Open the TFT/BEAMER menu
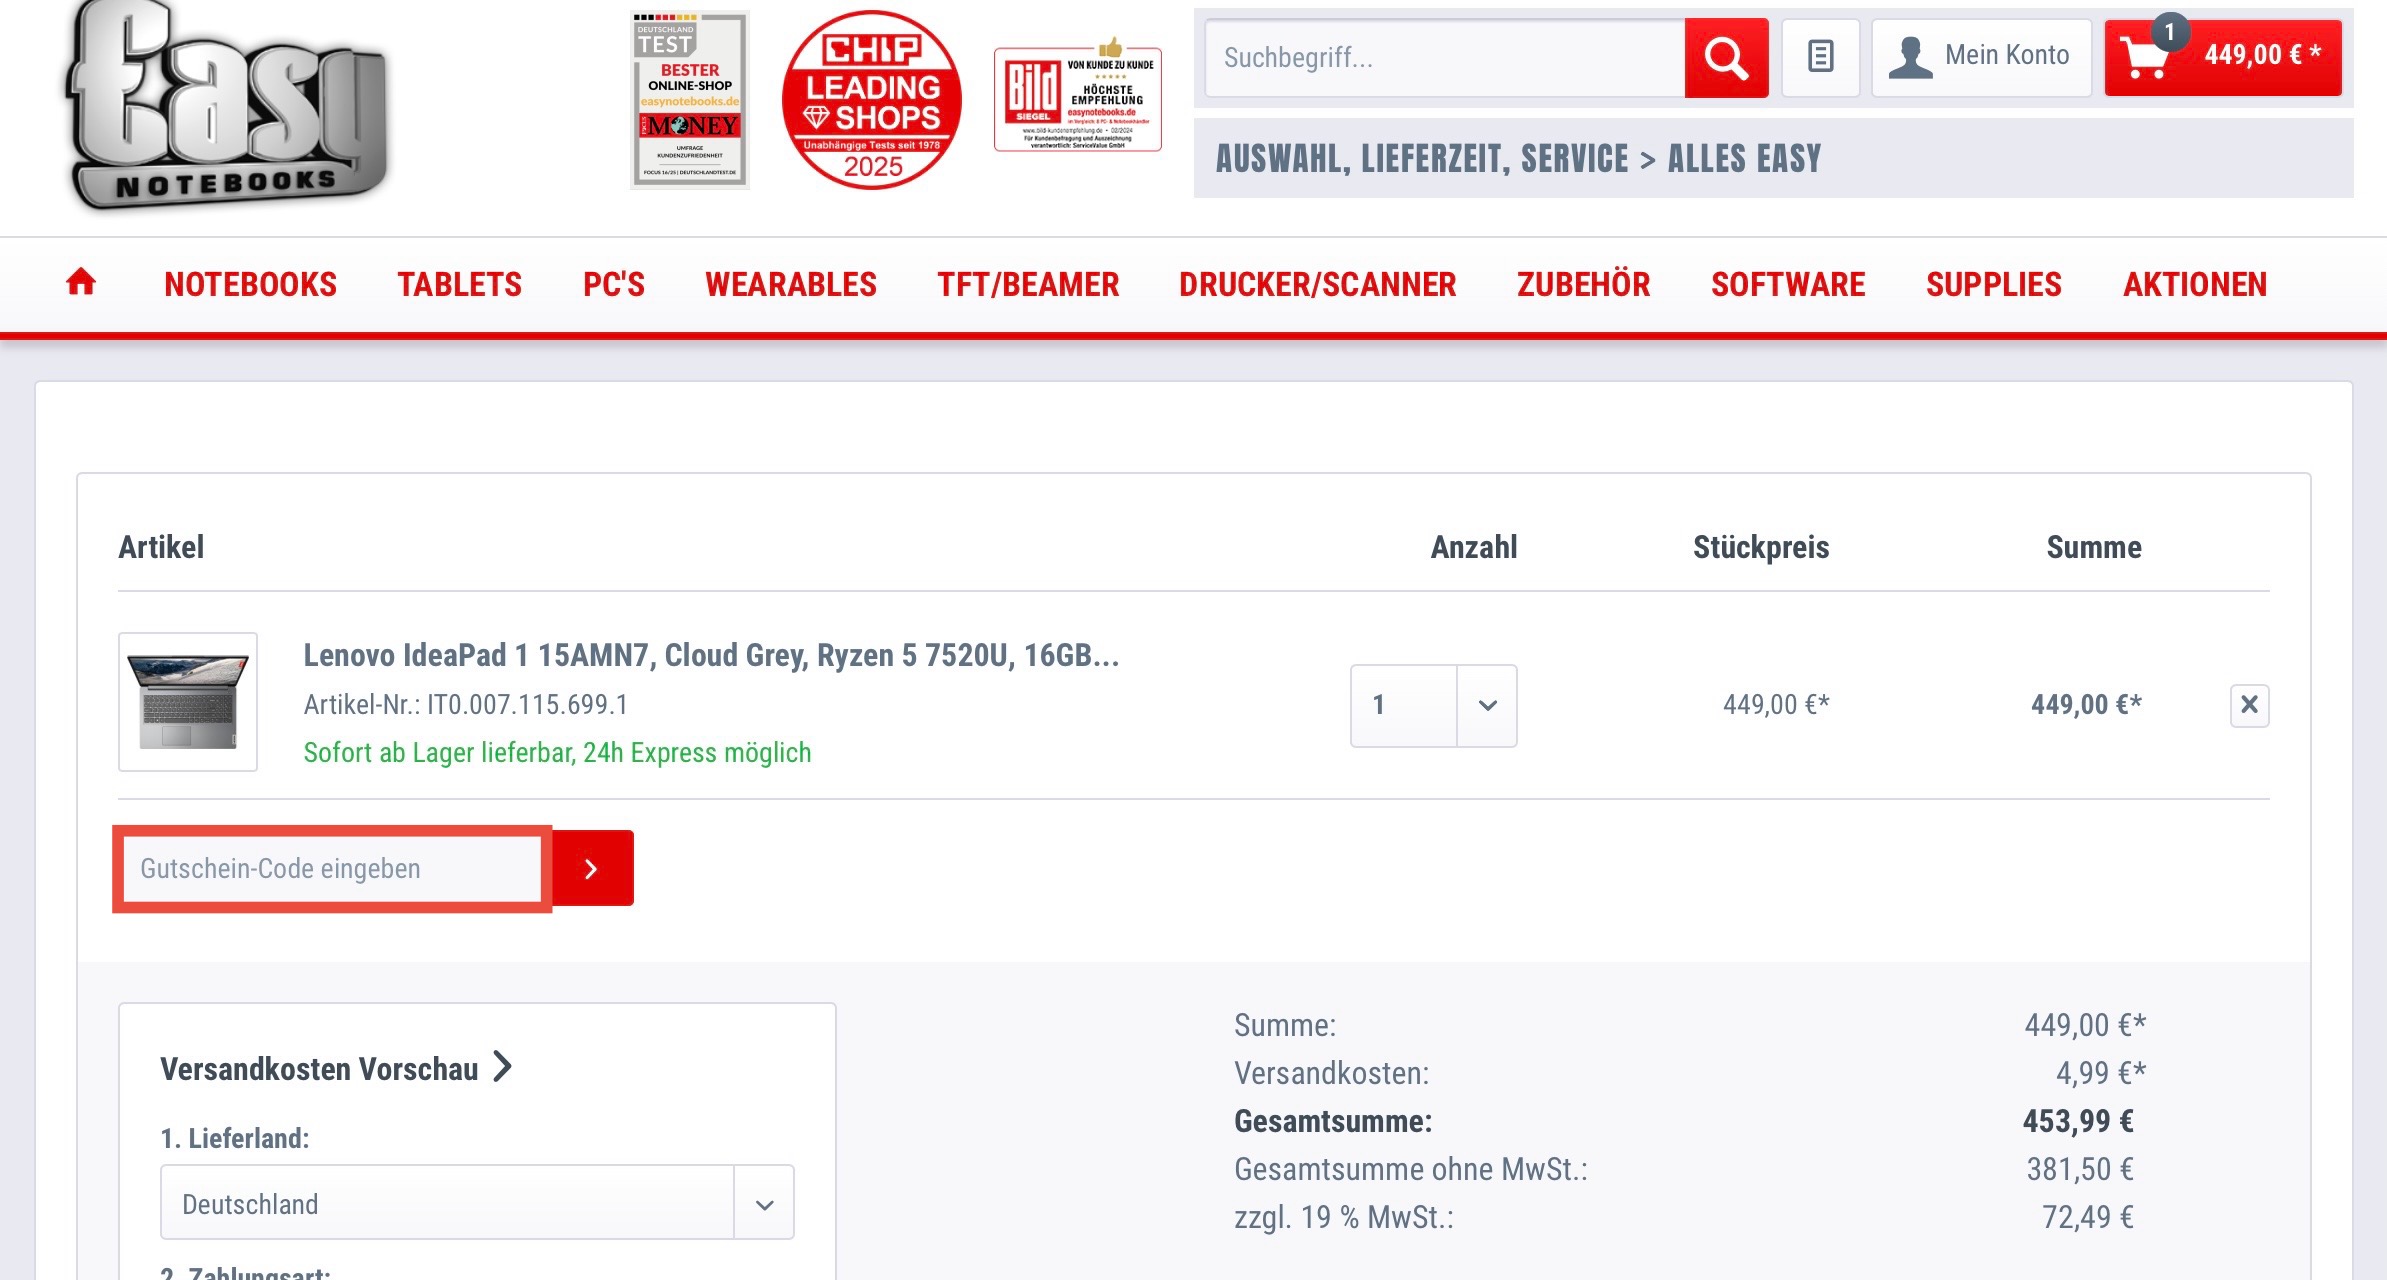 [x=1028, y=284]
